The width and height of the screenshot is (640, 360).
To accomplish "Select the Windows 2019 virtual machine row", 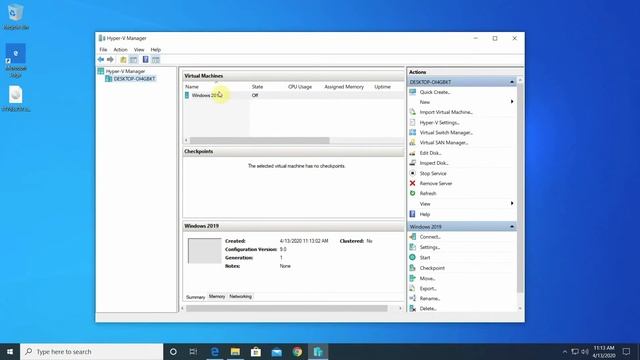I will pyautogui.click(x=293, y=95).
